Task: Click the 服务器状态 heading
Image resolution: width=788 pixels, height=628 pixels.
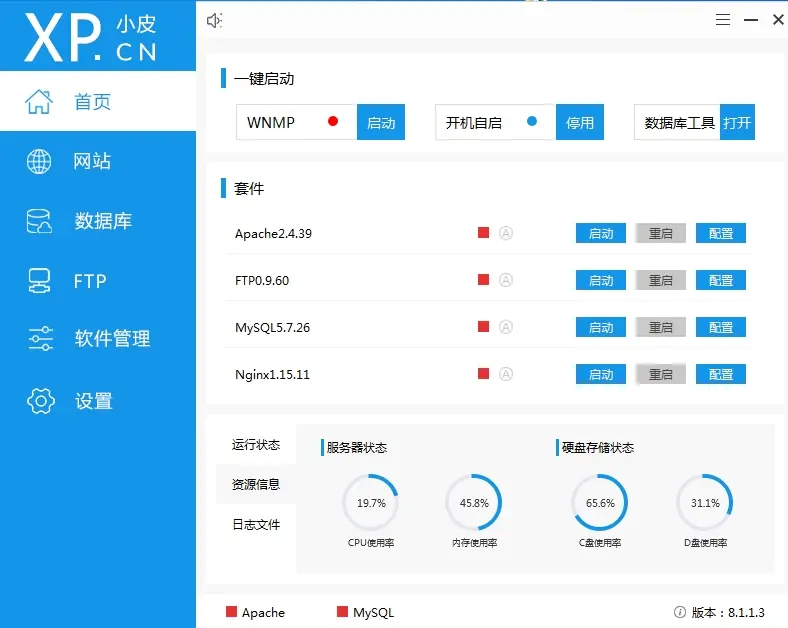Action: pyautogui.click(x=356, y=448)
